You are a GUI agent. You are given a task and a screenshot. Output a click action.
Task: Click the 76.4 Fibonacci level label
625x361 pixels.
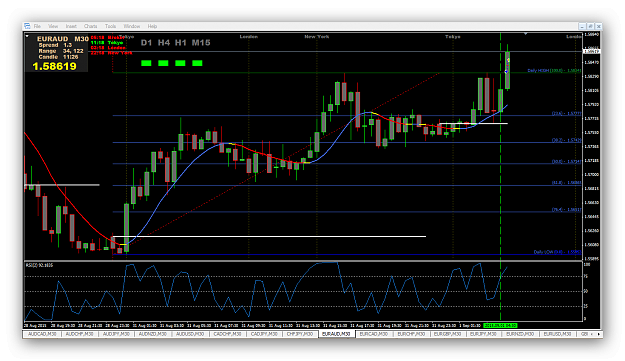(566, 209)
